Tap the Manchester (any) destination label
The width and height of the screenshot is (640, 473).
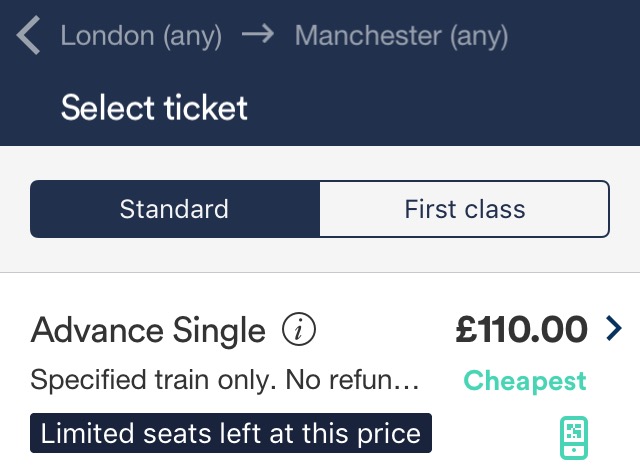pyautogui.click(x=402, y=37)
